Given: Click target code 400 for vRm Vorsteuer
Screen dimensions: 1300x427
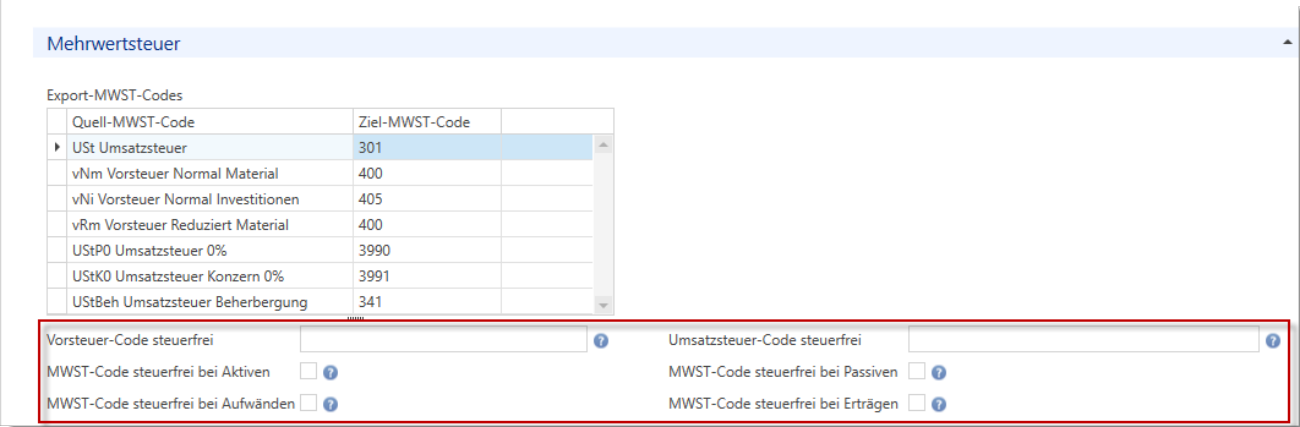Looking at the screenshot, I should tap(427, 226).
